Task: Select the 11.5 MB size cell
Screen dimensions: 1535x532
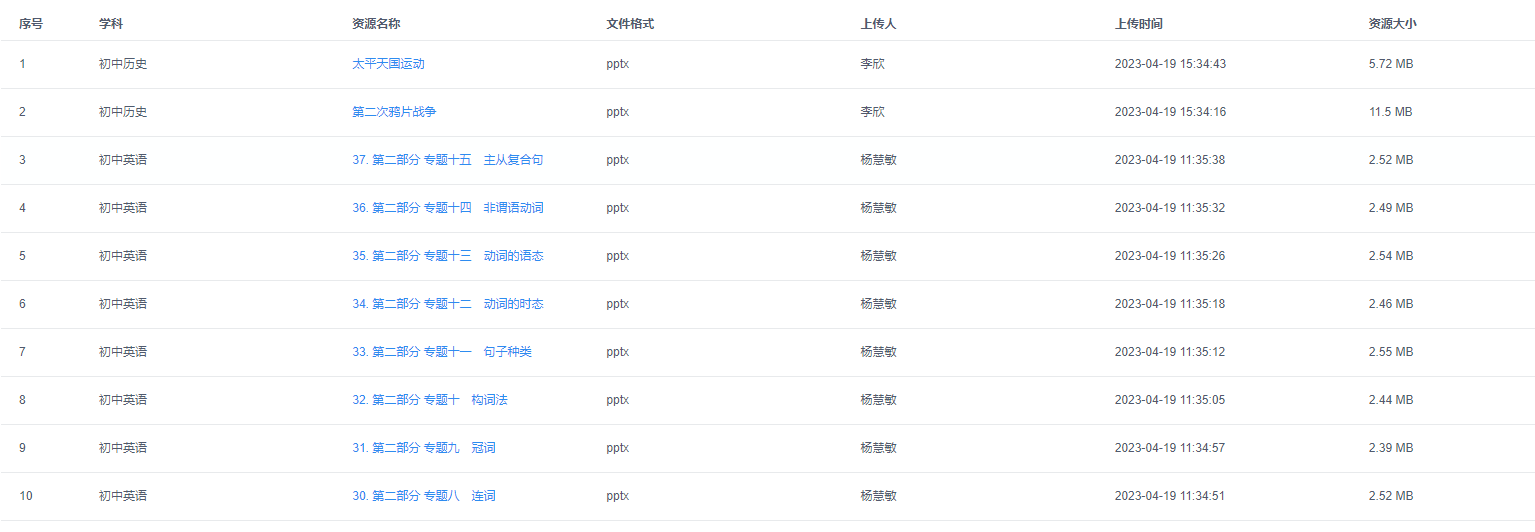Action: pos(1390,112)
